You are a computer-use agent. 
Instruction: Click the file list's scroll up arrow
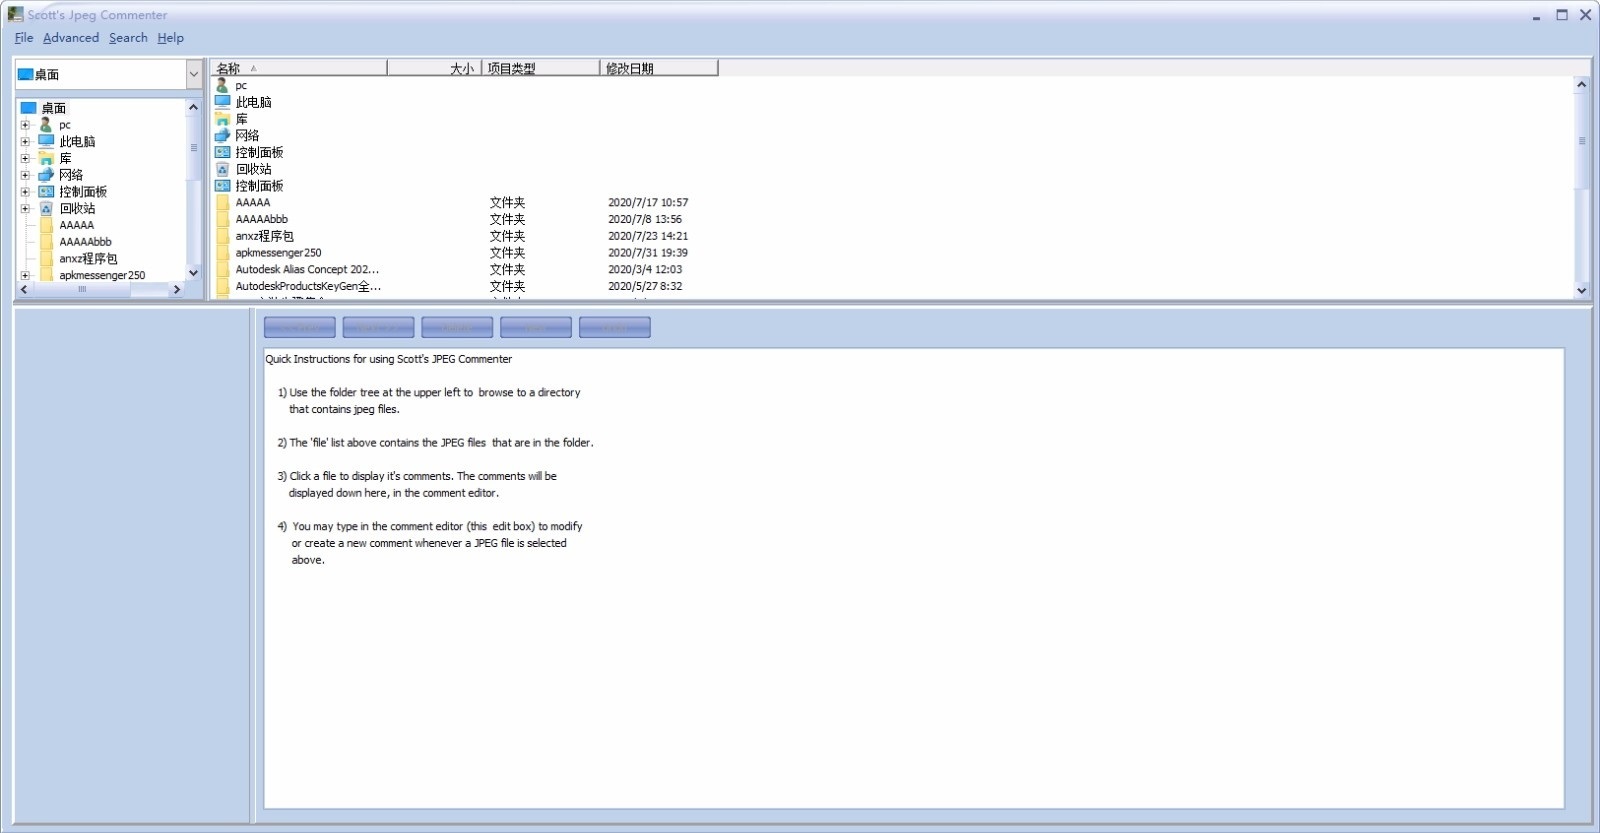(1581, 84)
